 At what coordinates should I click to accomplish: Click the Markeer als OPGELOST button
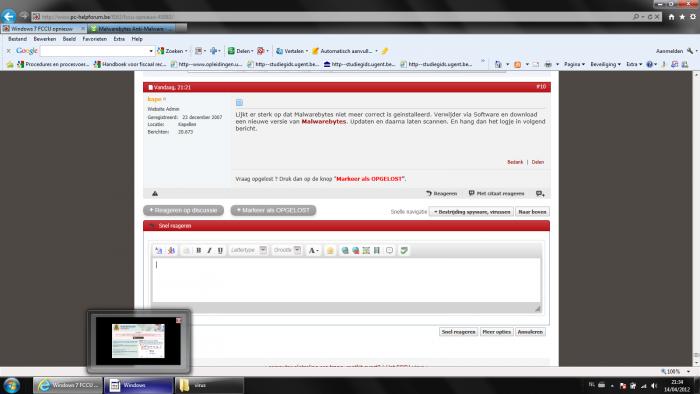(x=273, y=210)
